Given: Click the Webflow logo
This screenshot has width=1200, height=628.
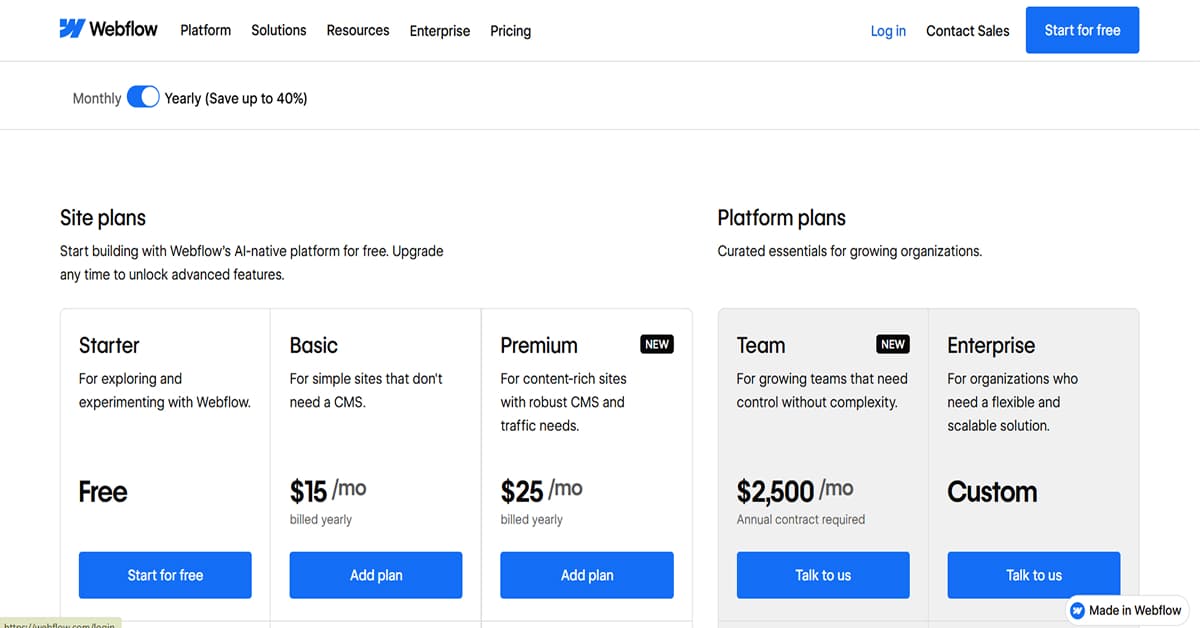Looking at the screenshot, I should coord(108,29).
